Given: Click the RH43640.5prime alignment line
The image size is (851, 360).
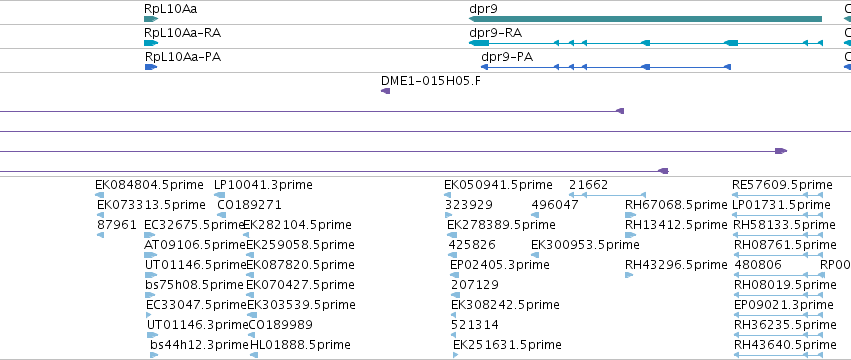Looking at the screenshot, I should coord(779,355).
